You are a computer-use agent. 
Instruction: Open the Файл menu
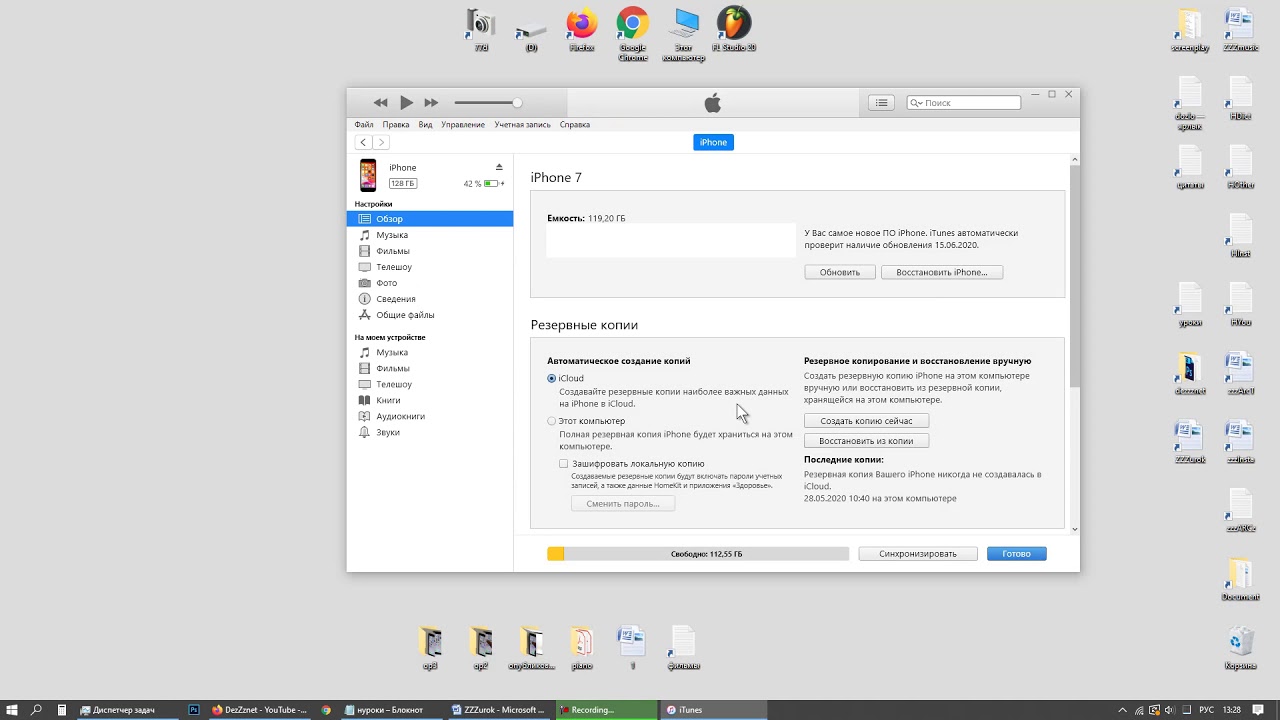pyautogui.click(x=364, y=125)
